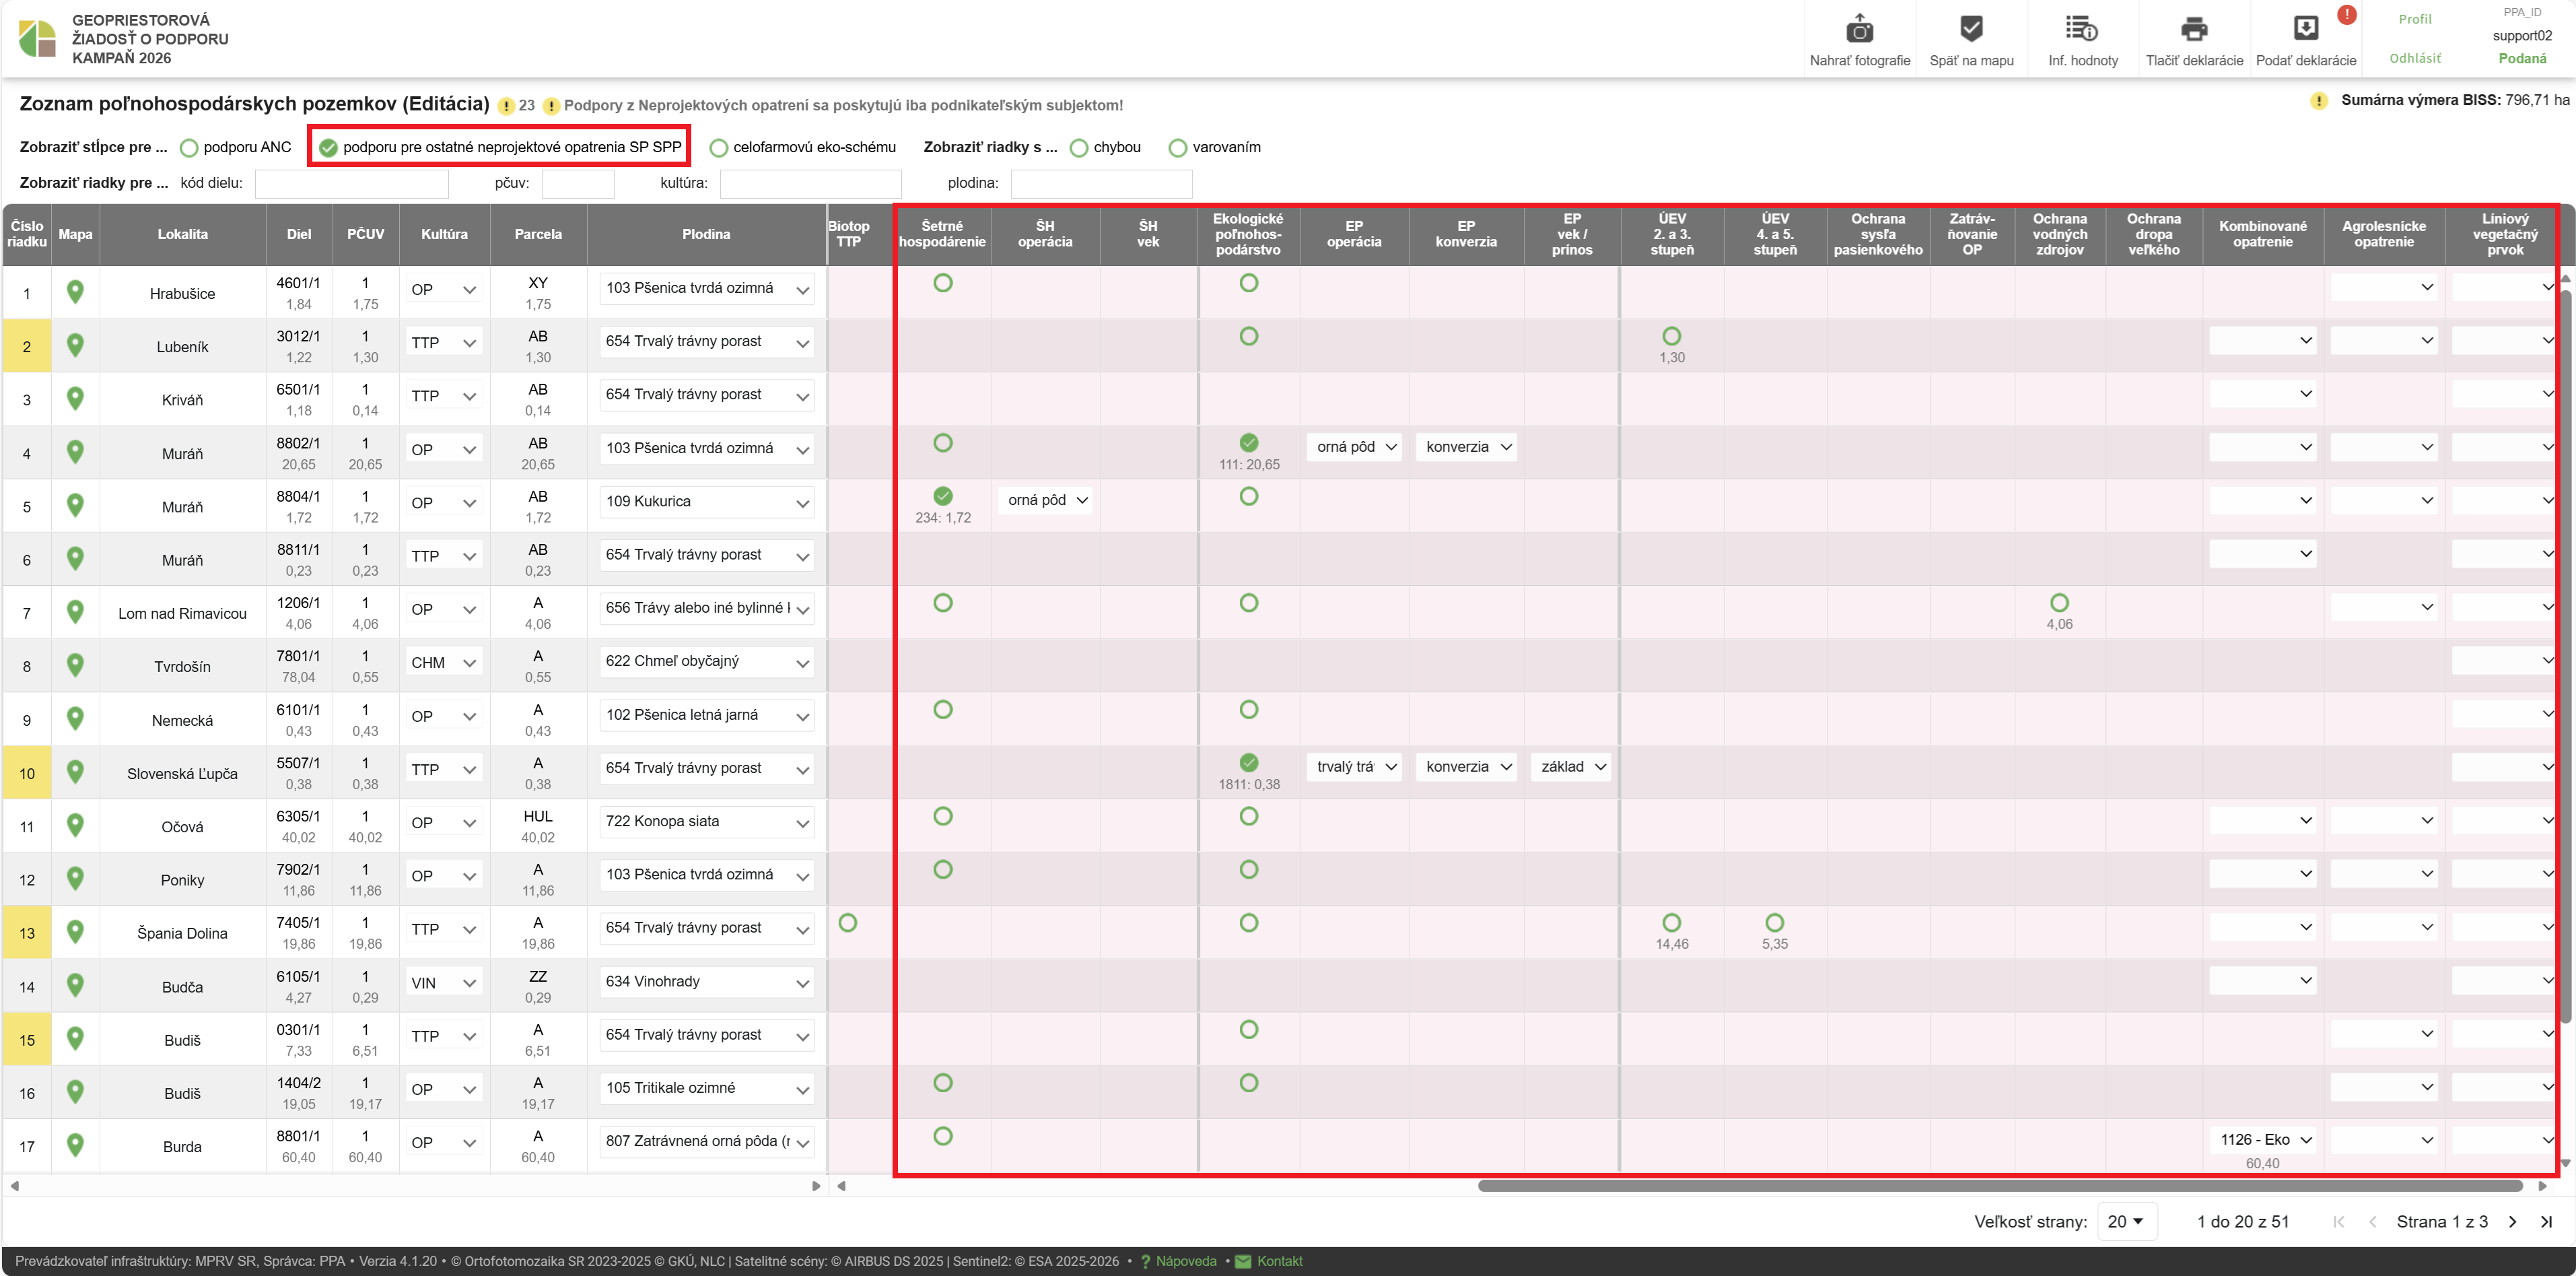Select podporu ANC radio option

coord(189,148)
